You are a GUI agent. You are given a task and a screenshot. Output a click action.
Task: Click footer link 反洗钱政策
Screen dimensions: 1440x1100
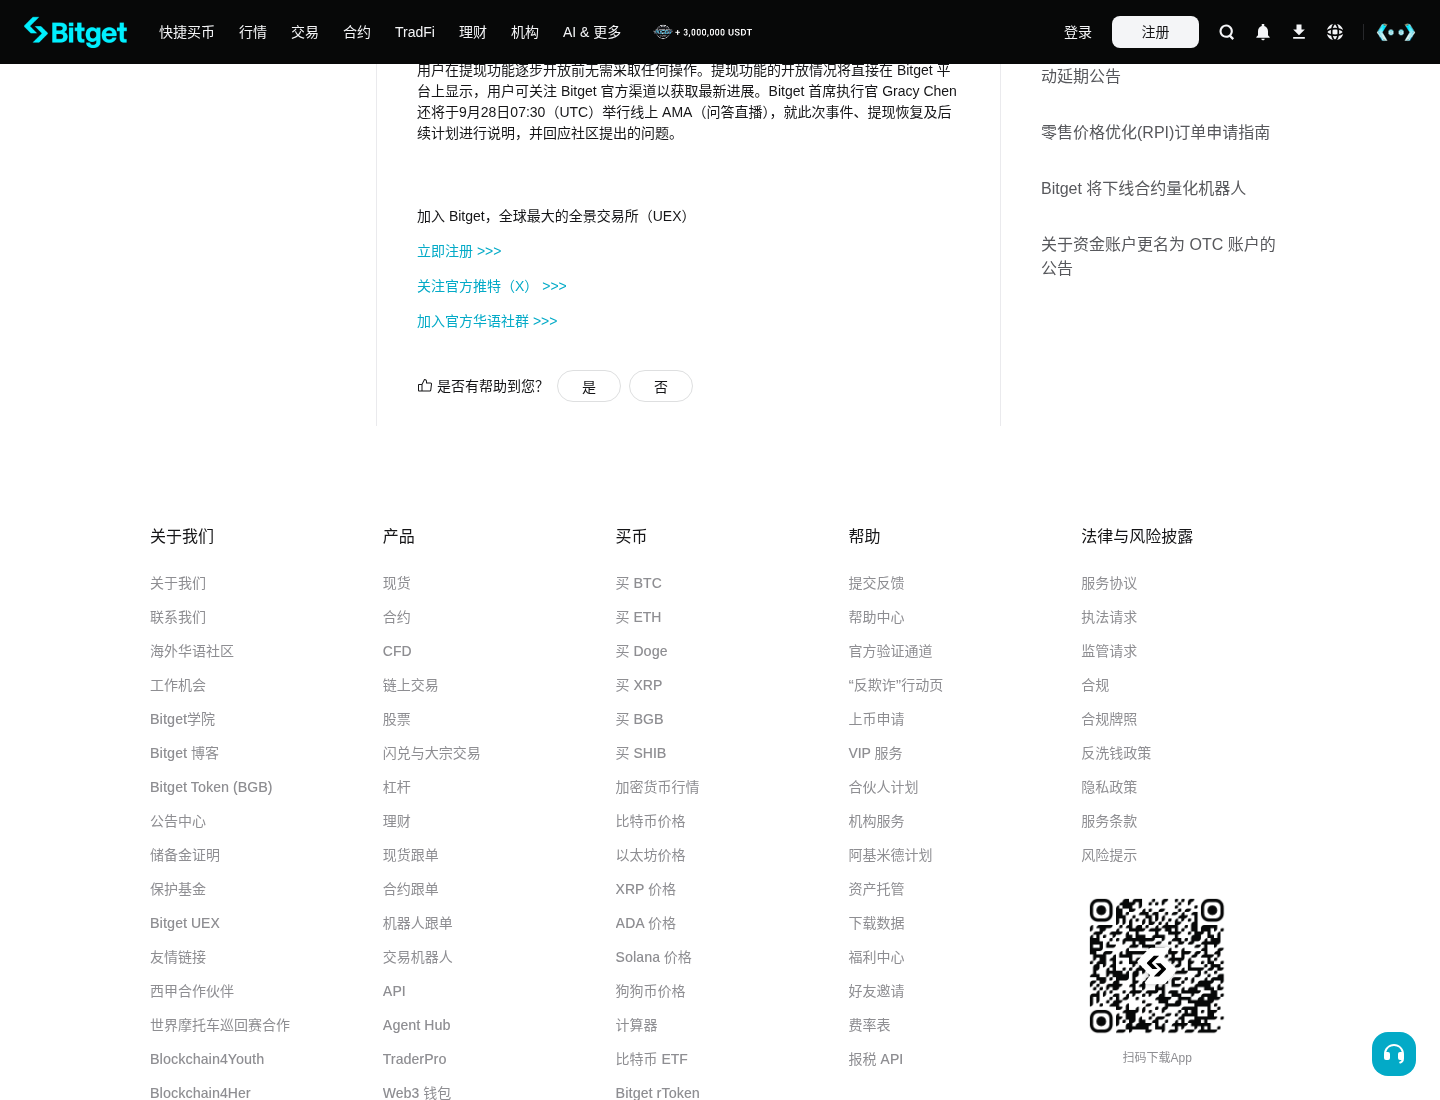pyautogui.click(x=1116, y=753)
